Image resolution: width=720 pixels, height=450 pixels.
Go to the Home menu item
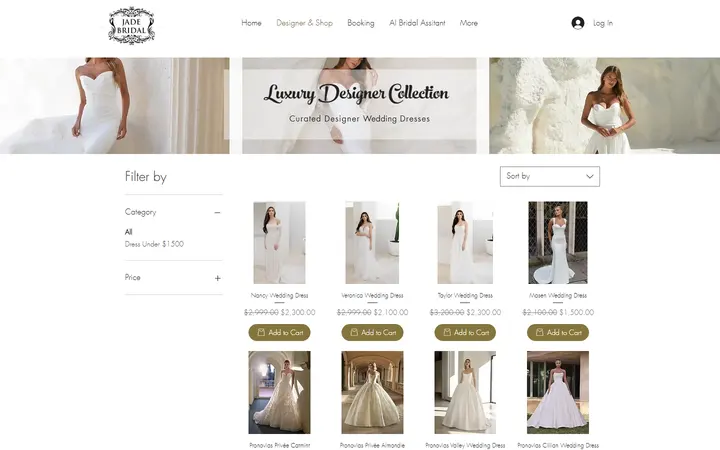click(x=251, y=23)
